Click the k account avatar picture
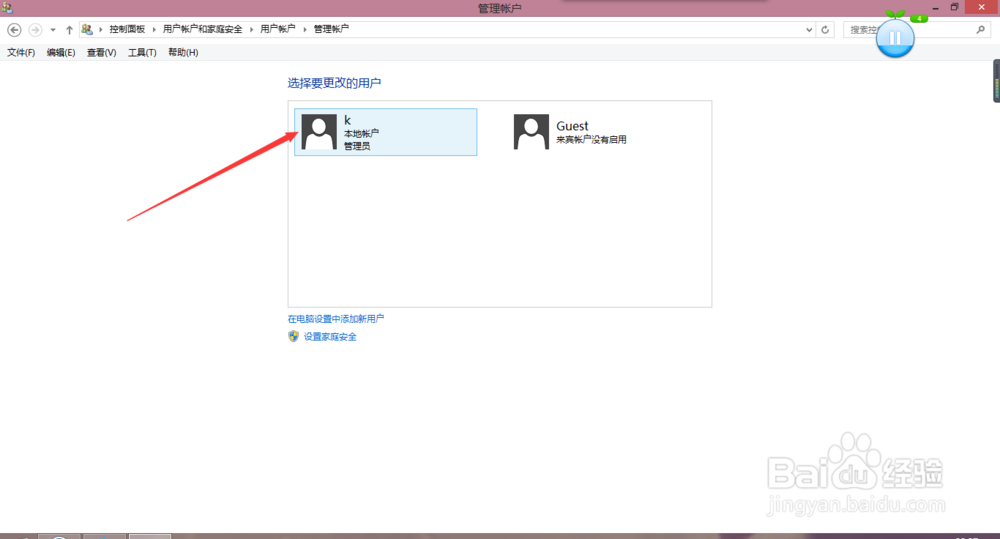Image resolution: width=1000 pixels, height=539 pixels. coord(319,132)
